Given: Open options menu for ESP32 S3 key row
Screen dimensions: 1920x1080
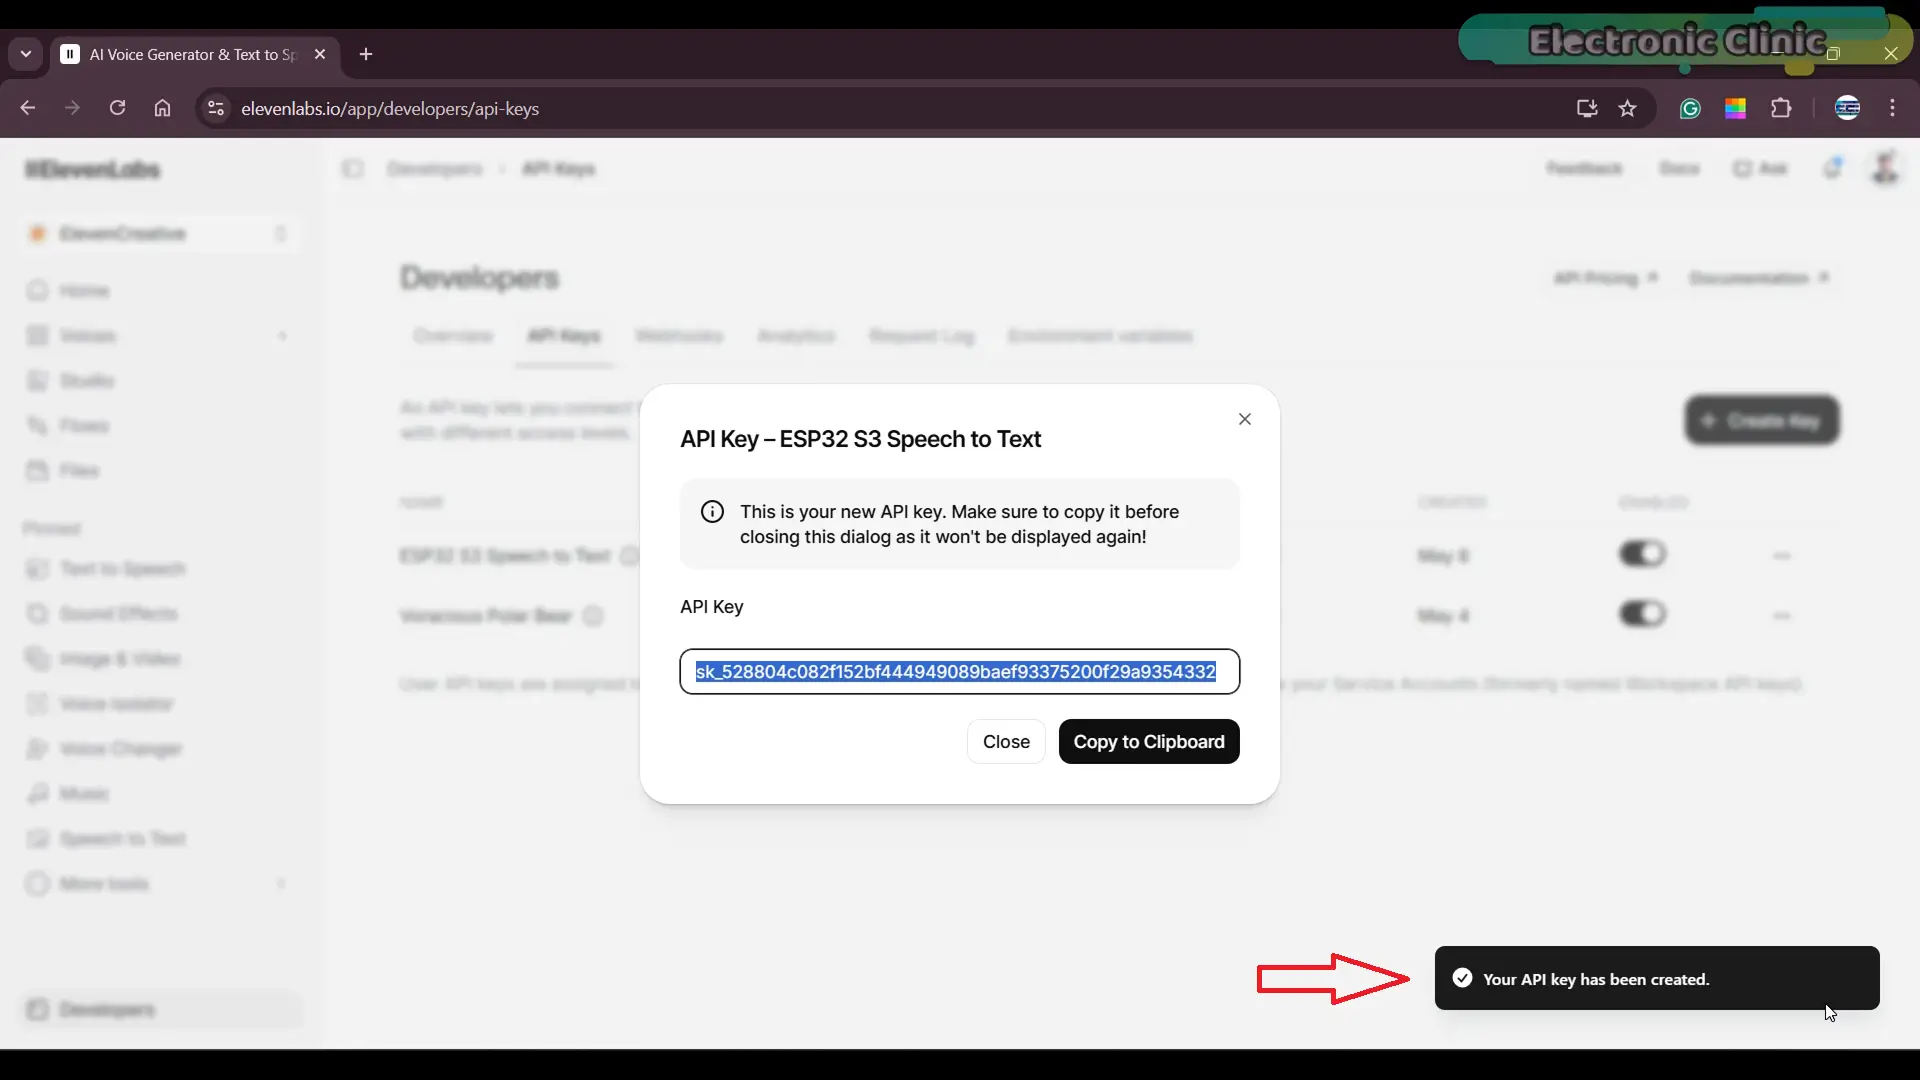Looking at the screenshot, I should [1782, 555].
